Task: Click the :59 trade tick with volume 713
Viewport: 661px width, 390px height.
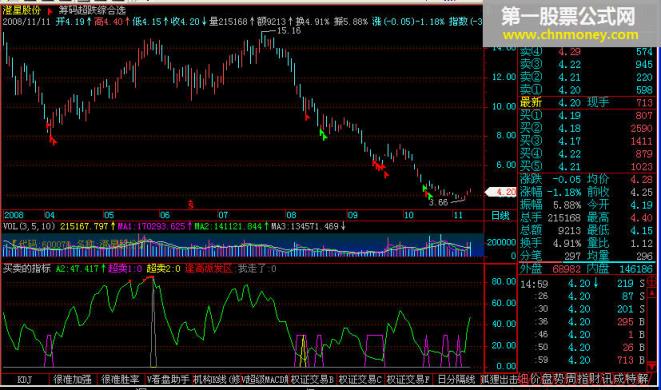Action: click(583, 360)
